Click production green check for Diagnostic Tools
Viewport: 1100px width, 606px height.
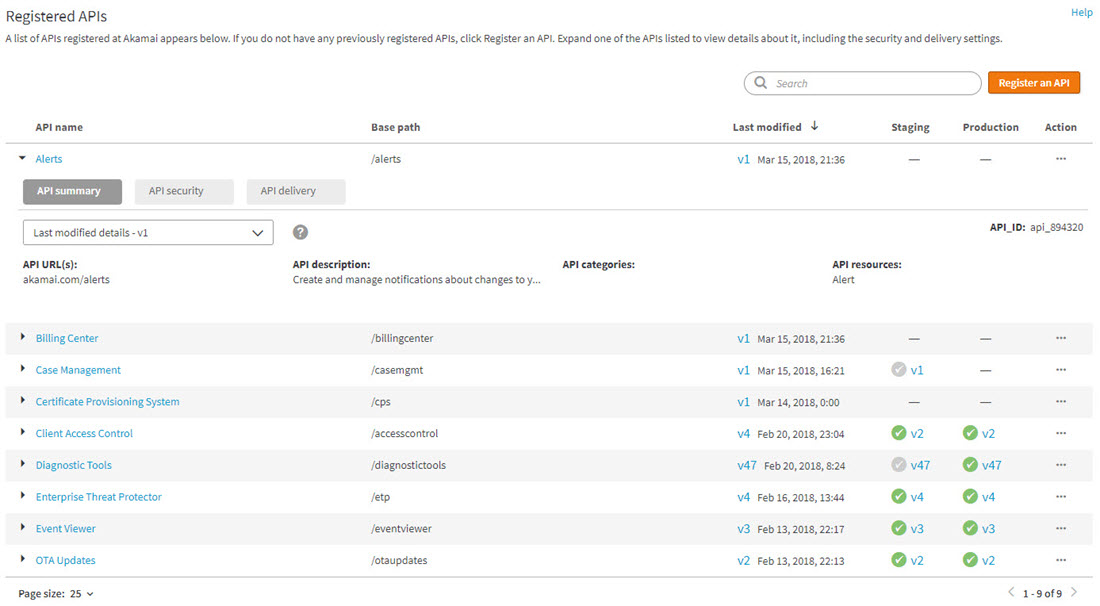(970, 465)
